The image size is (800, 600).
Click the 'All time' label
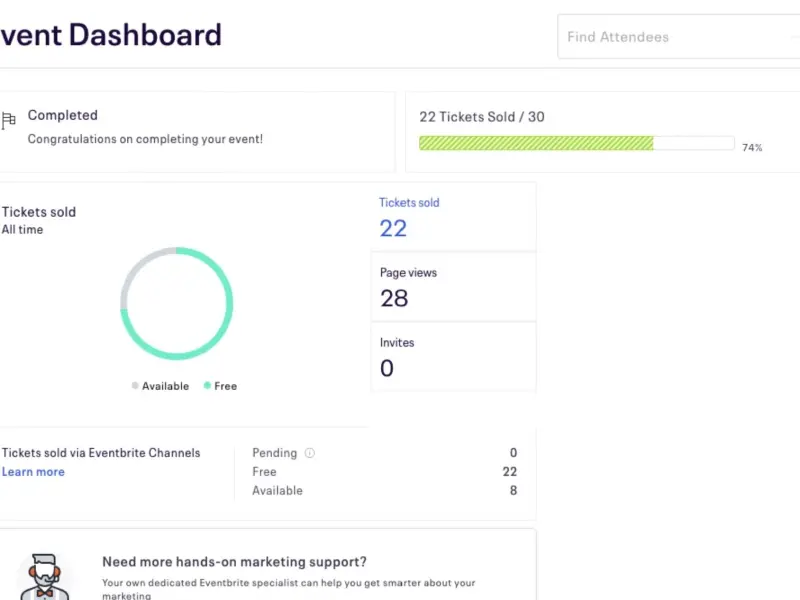point(22,230)
